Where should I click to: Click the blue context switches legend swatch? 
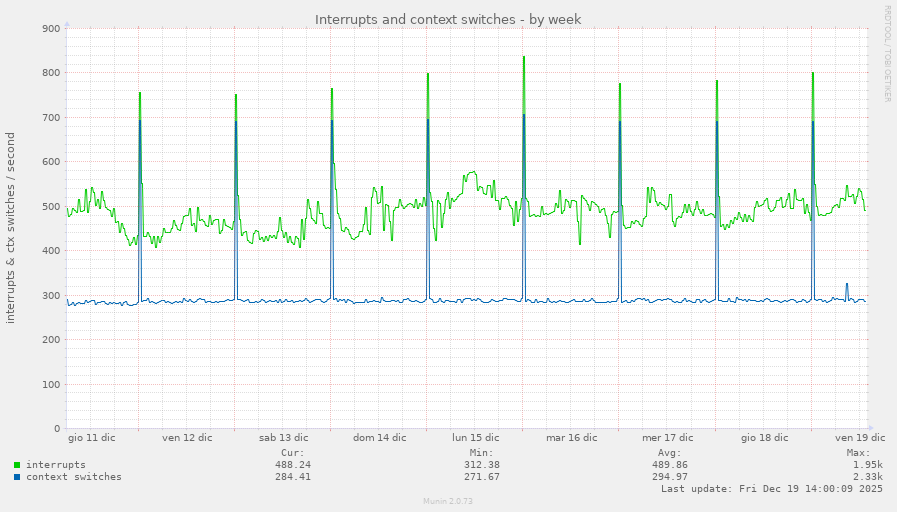17,477
